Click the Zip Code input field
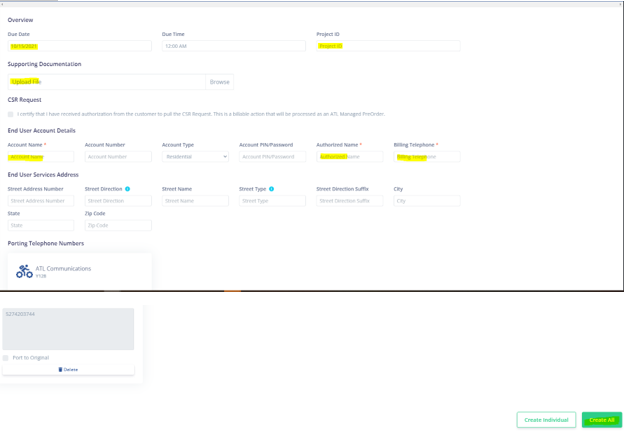The width and height of the screenshot is (624, 443). (118, 226)
